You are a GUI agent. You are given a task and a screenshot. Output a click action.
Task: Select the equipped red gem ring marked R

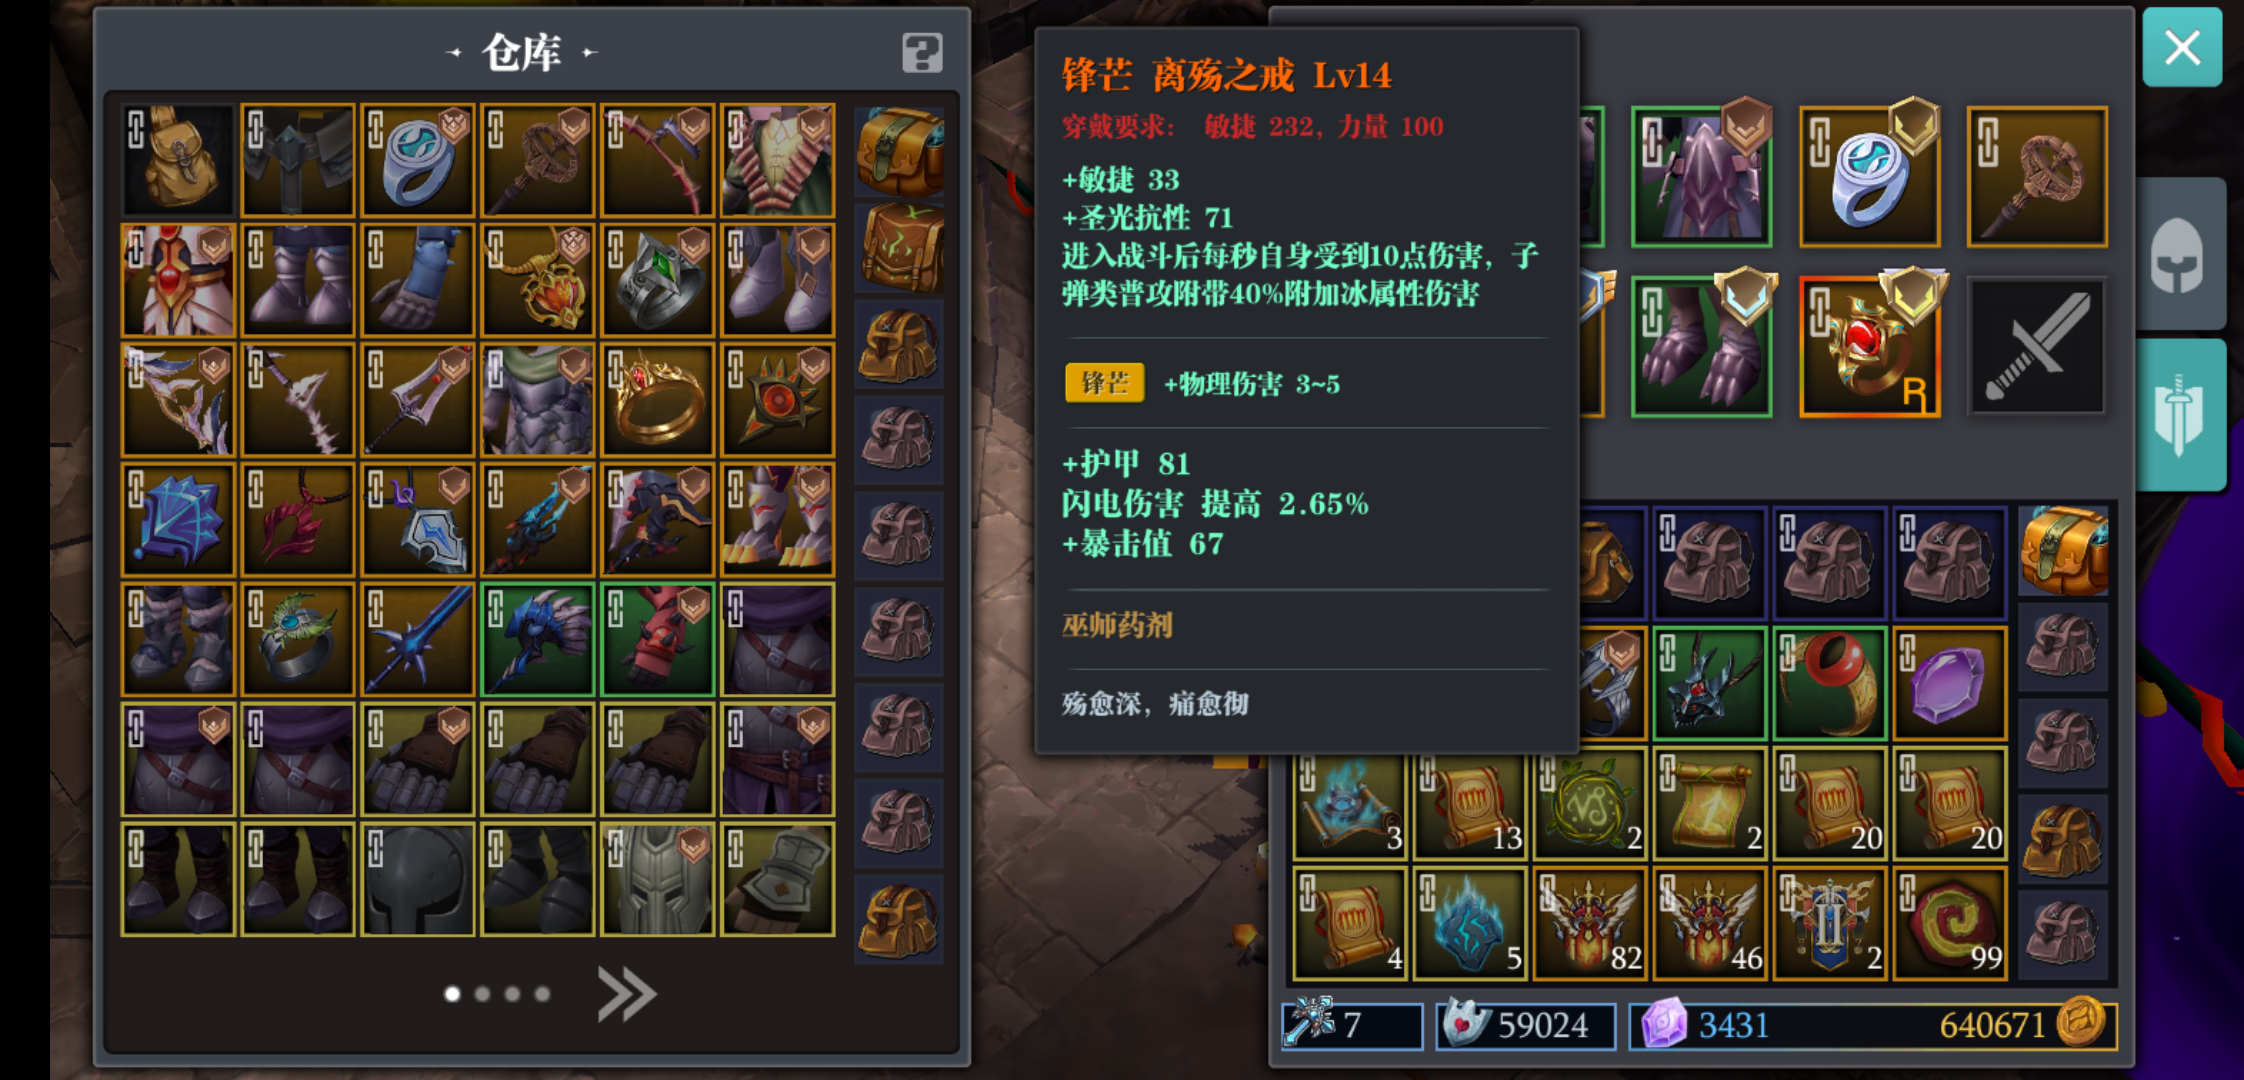pos(1869,347)
